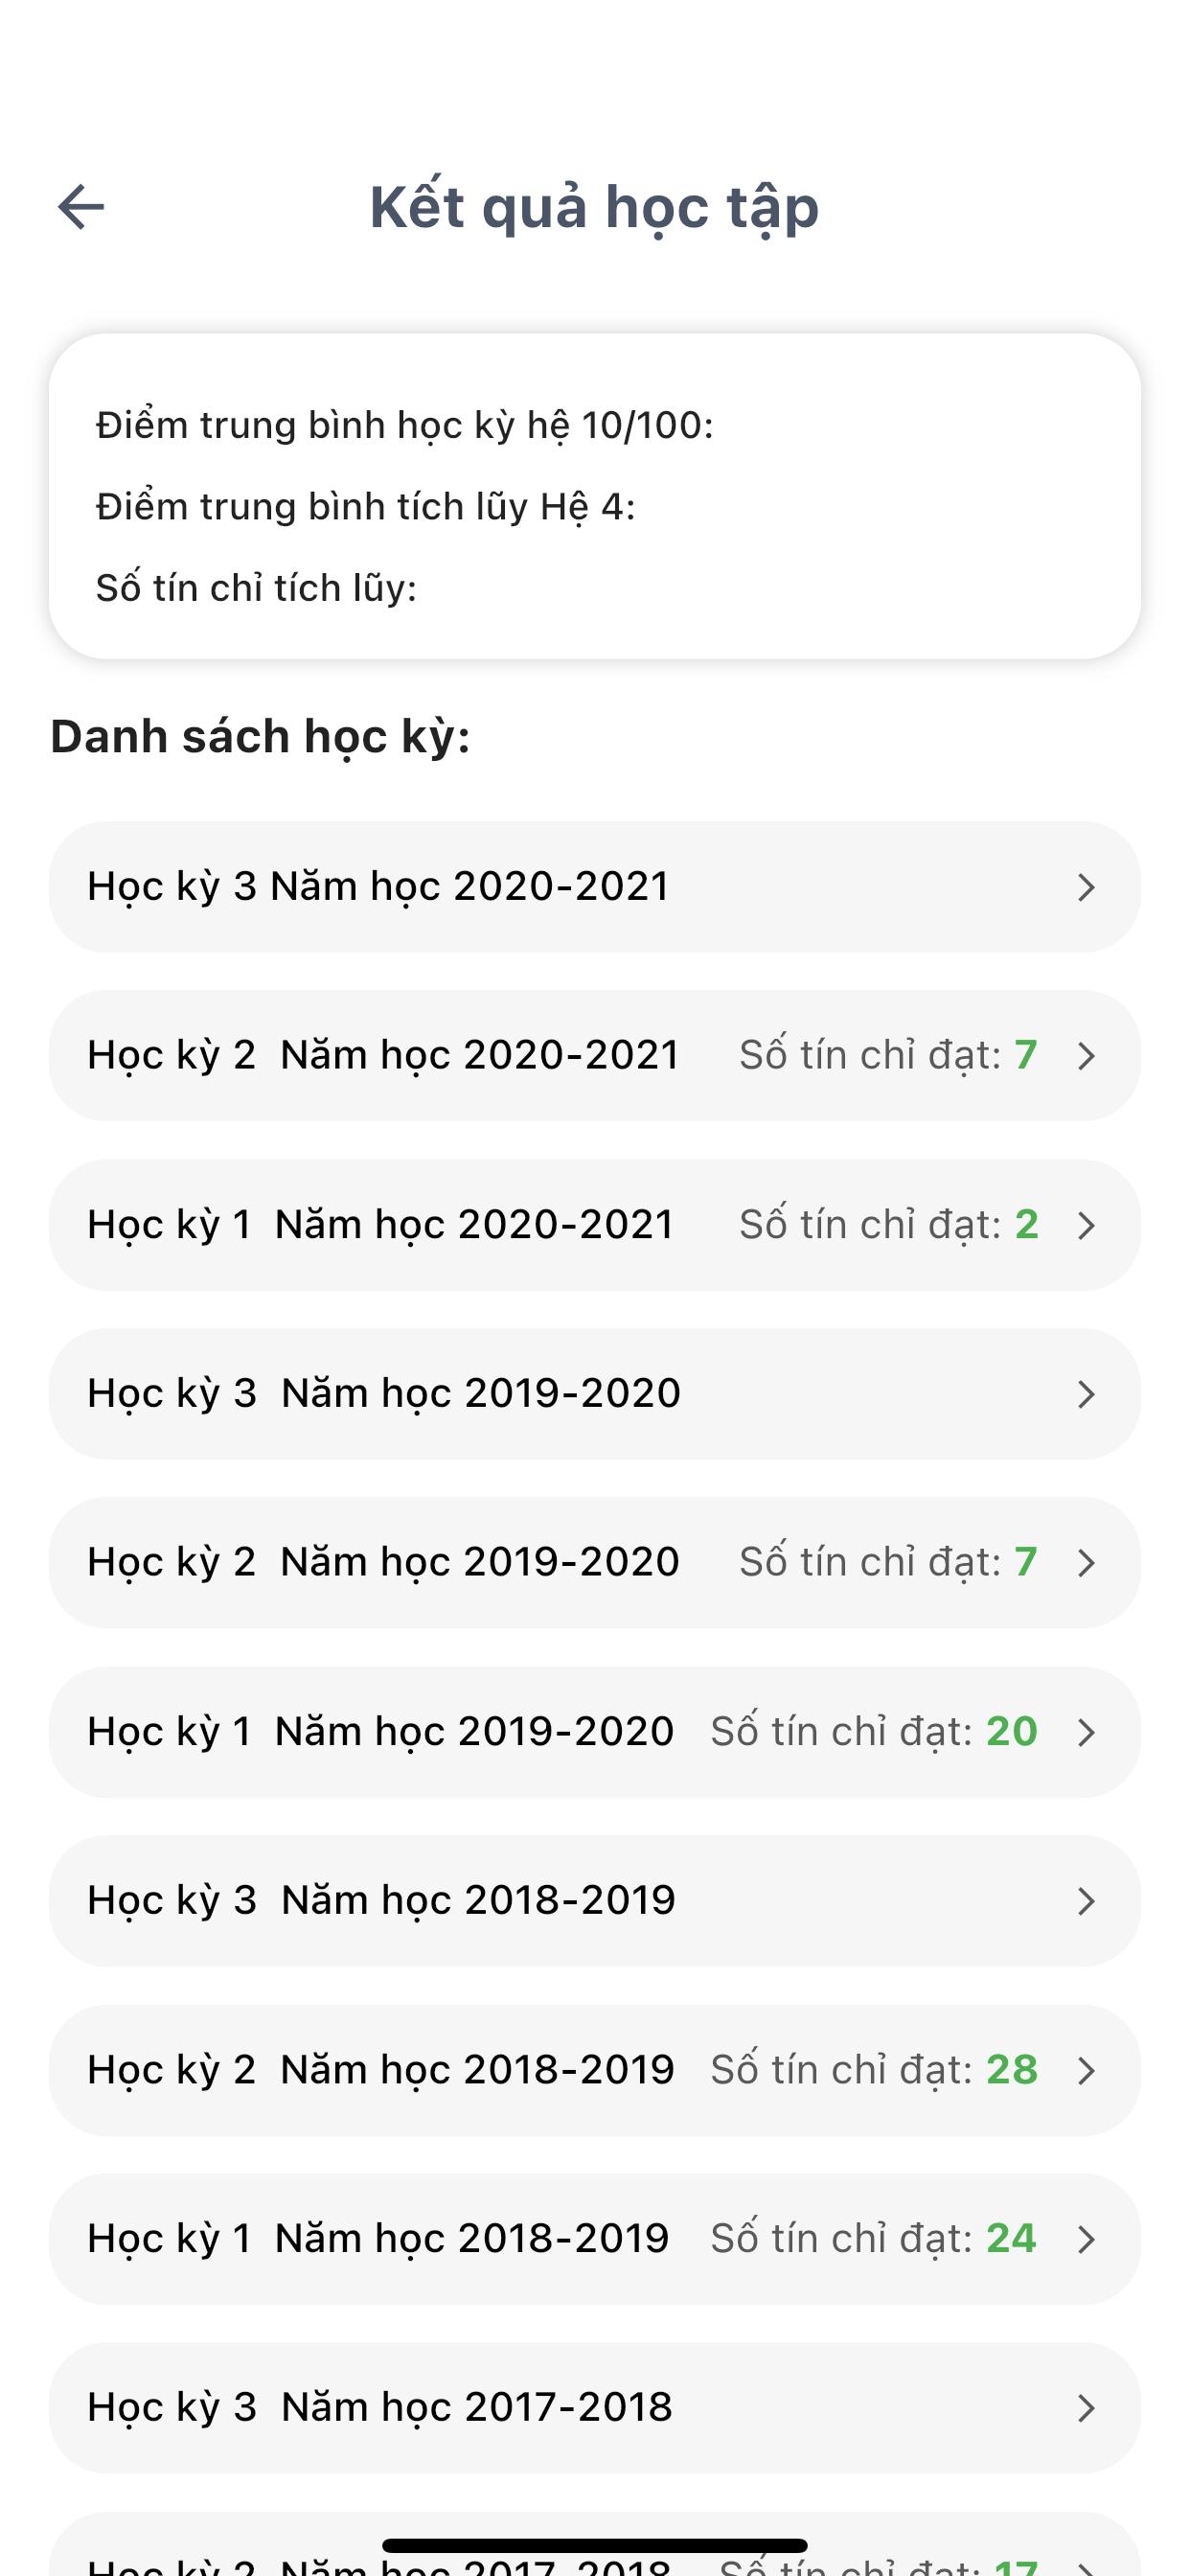This screenshot has width=1190, height=2576.
Task: Tap the home indicator bar
Action: click(x=594, y=2545)
